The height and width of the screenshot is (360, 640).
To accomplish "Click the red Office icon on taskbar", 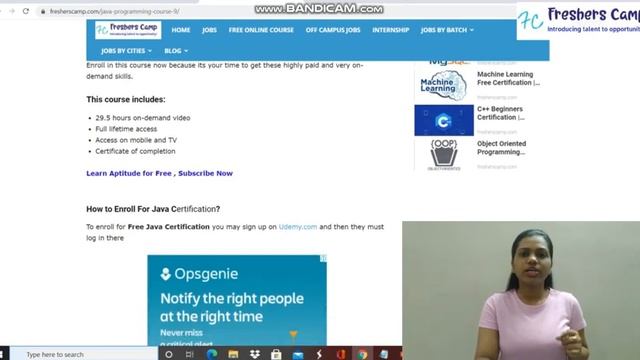I will (x=341, y=354).
